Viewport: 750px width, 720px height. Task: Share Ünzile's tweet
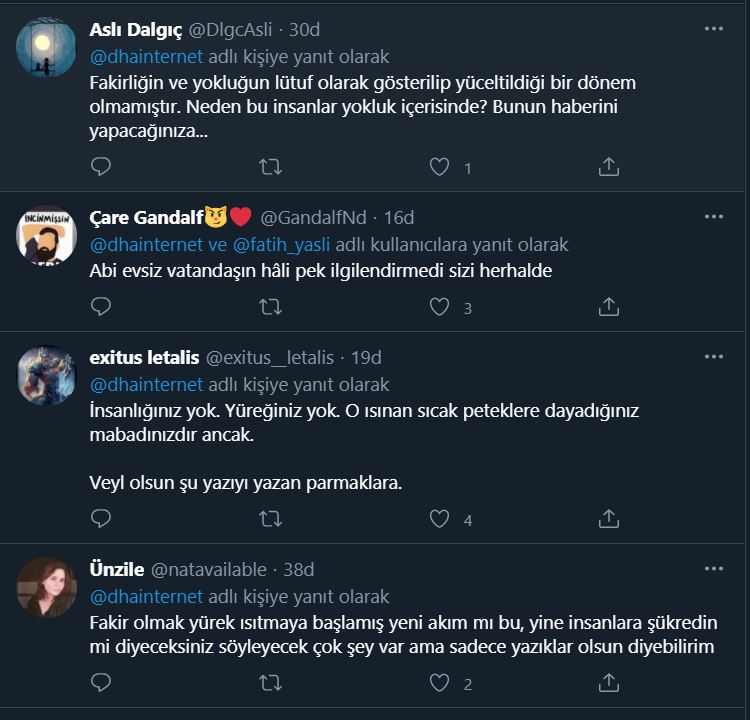(x=608, y=683)
